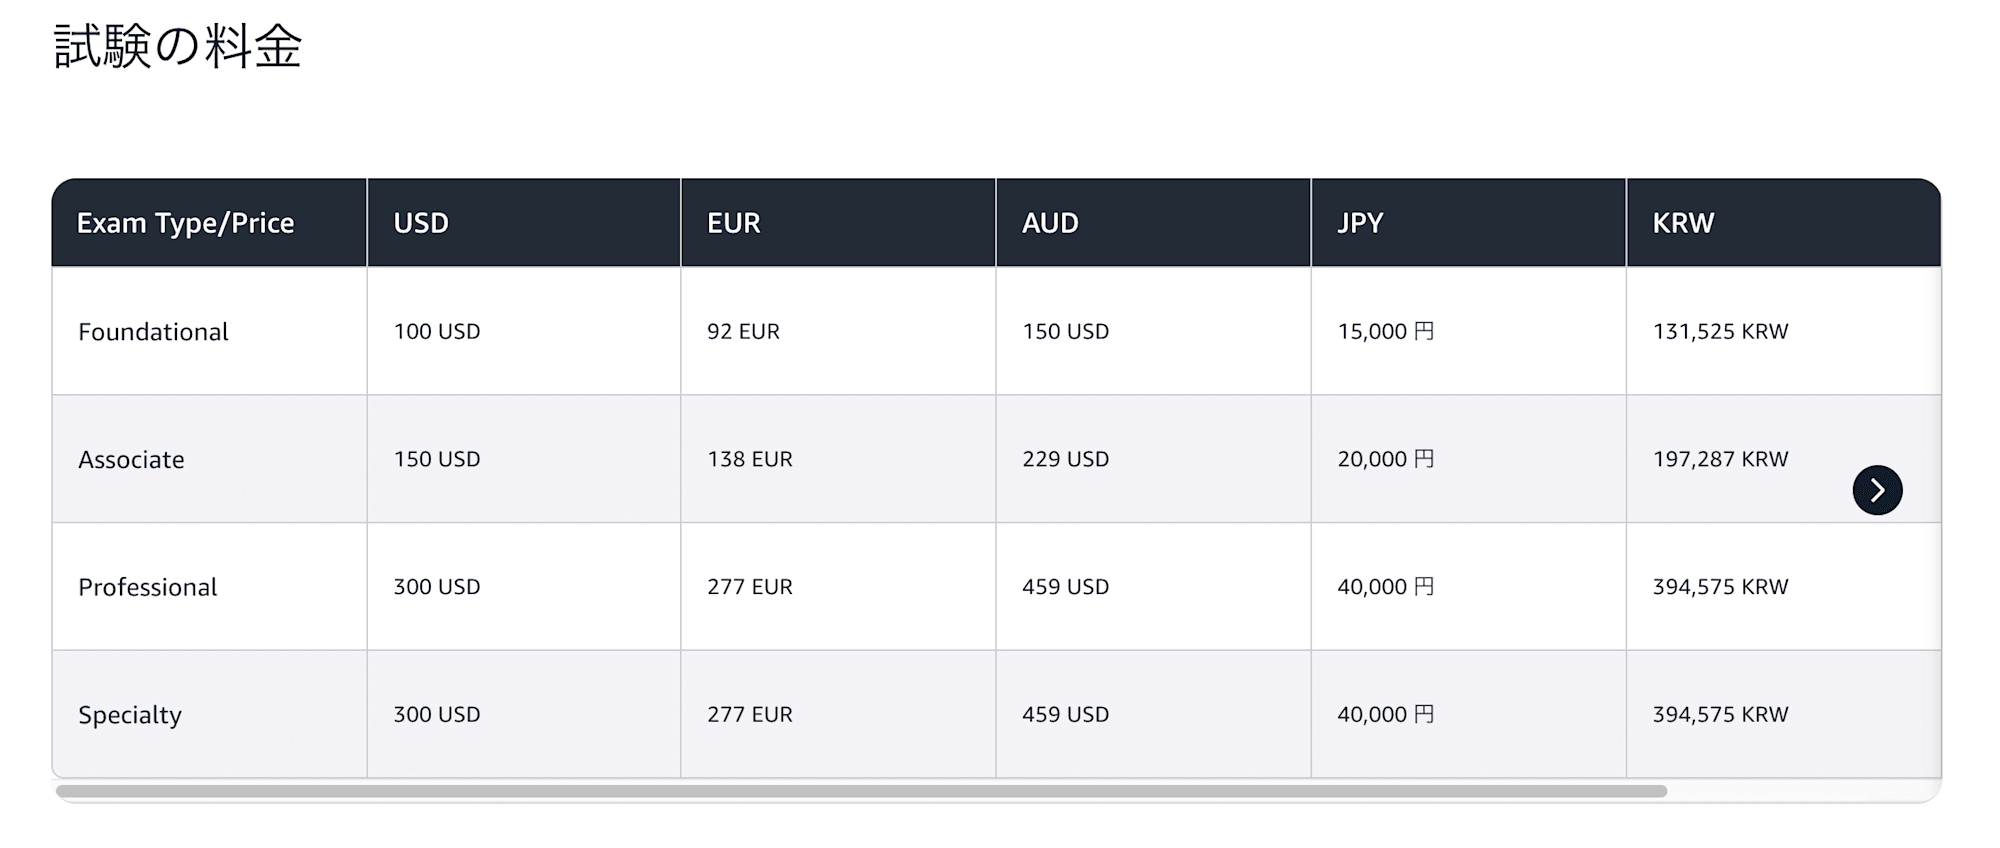This screenshot has width=2000, height=848.
Task: Click the USD column header
Action: tap(421, 223)
